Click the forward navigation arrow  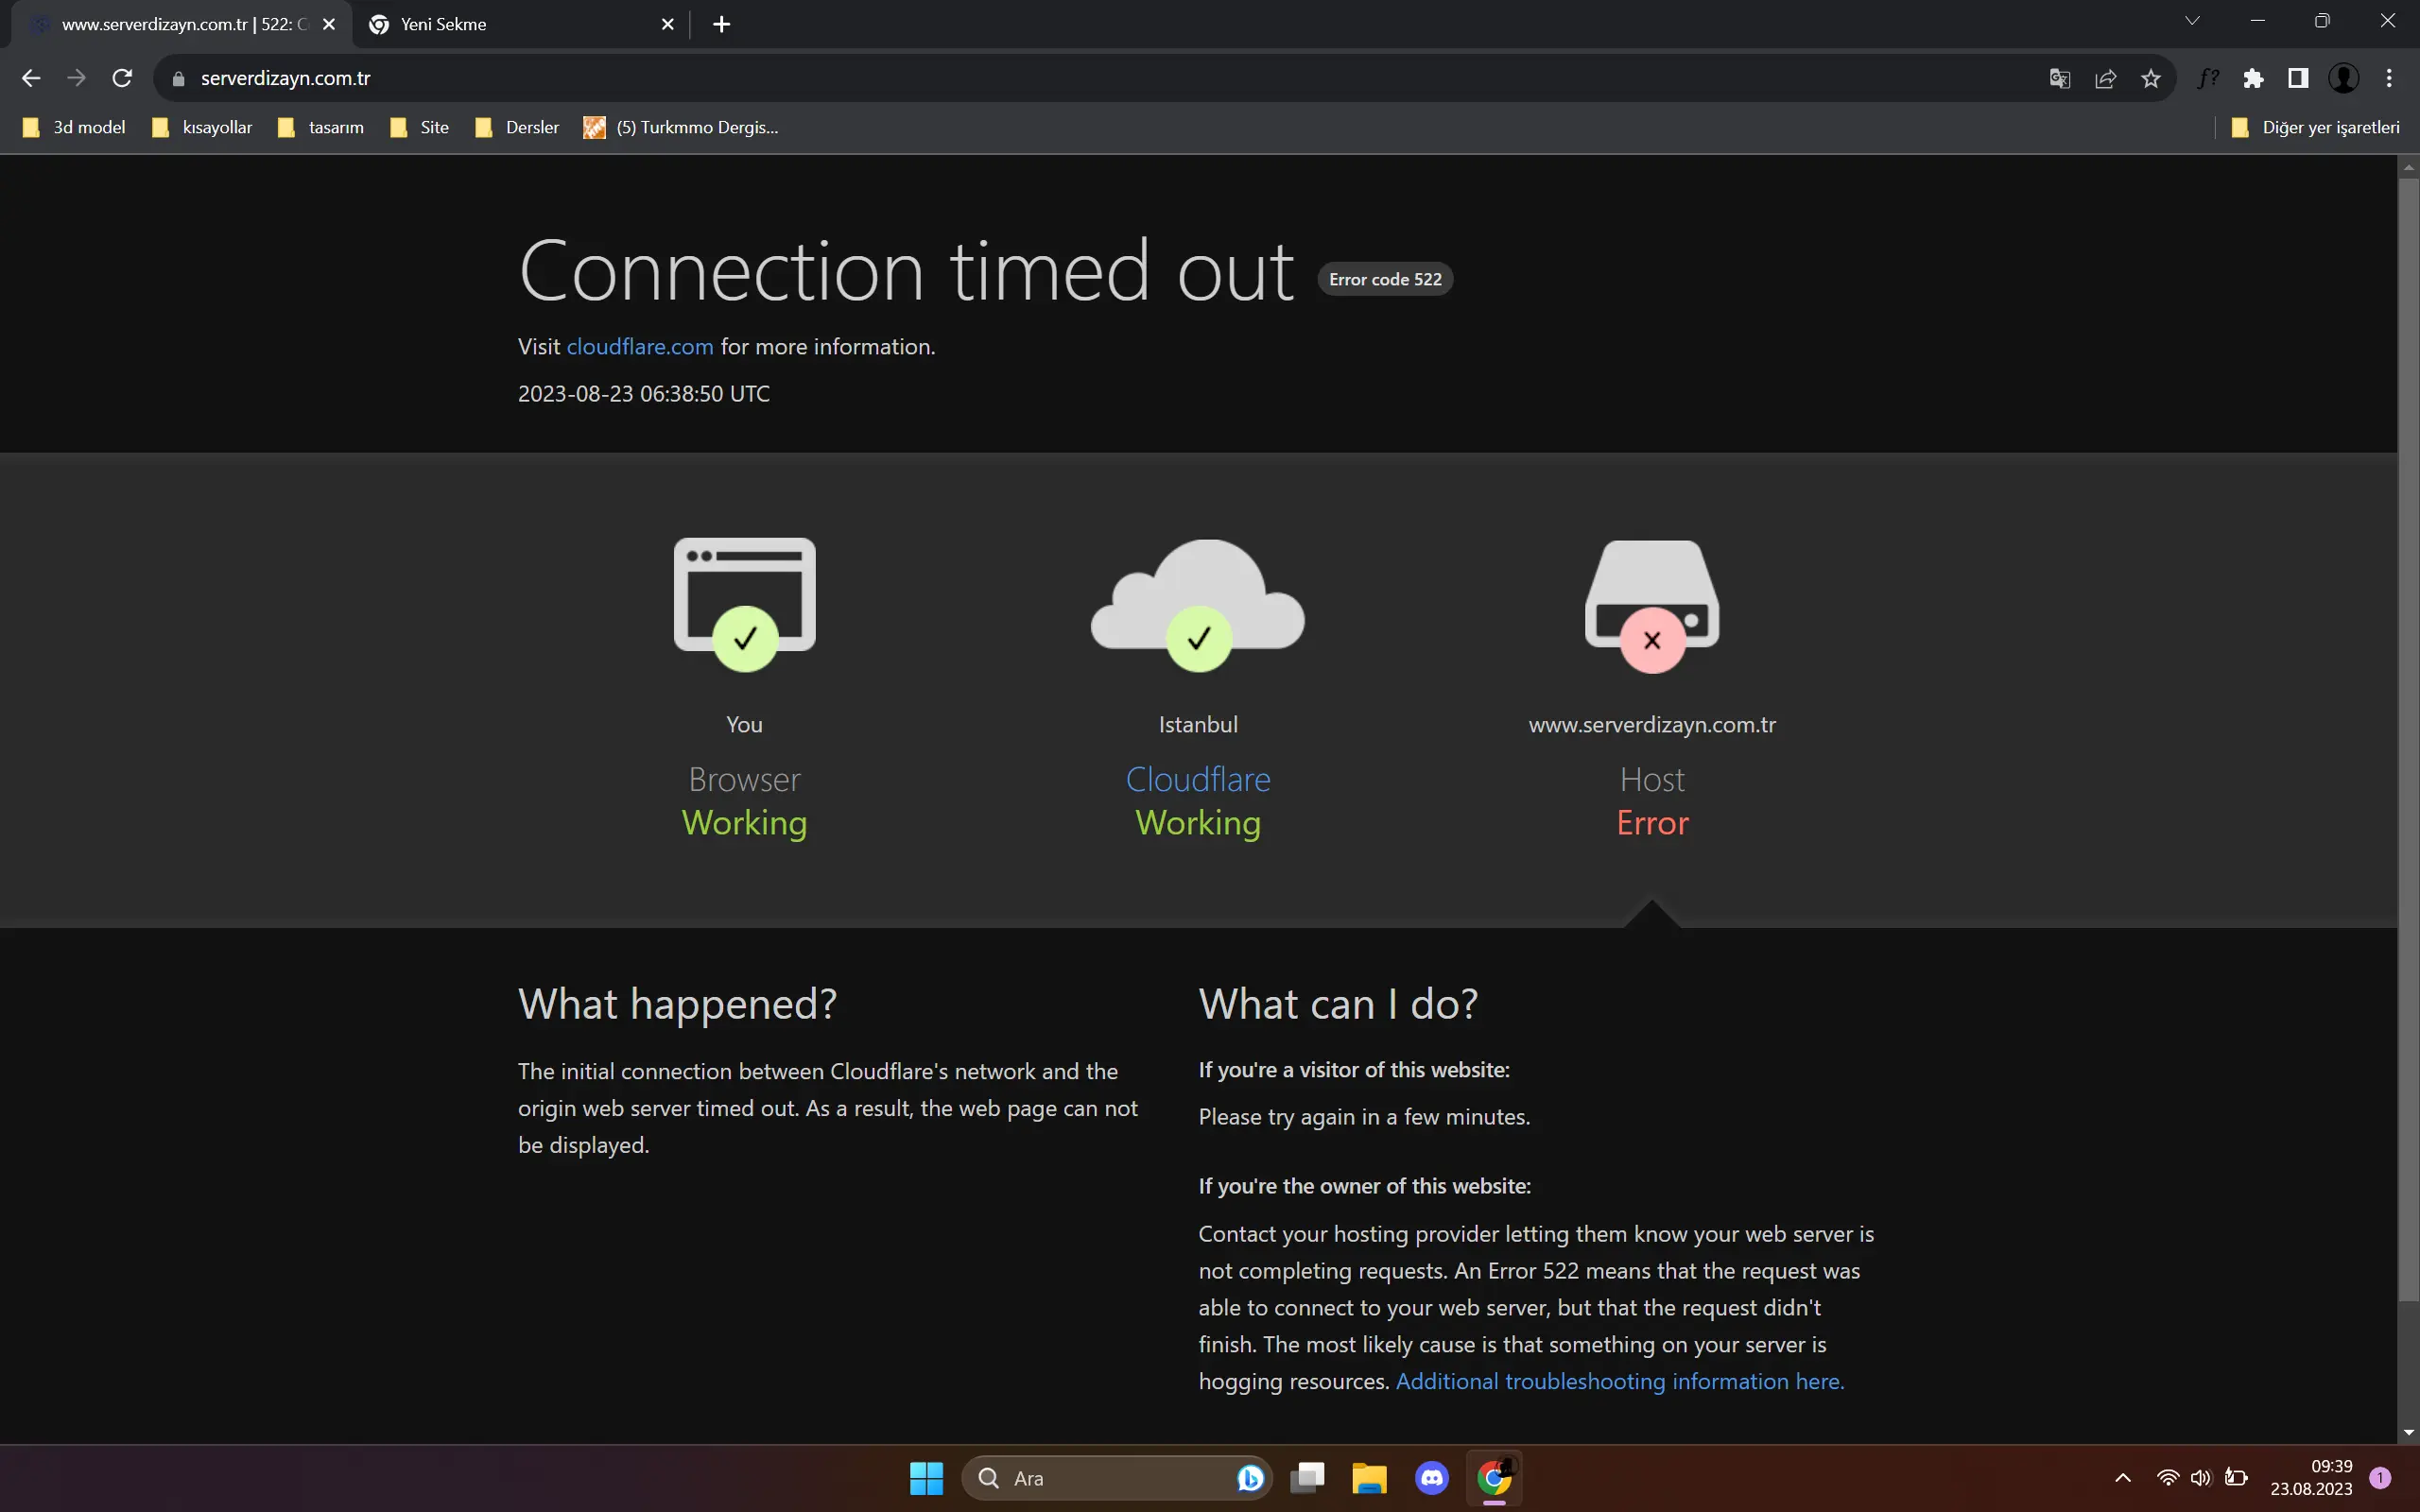(x=76, y=78)
